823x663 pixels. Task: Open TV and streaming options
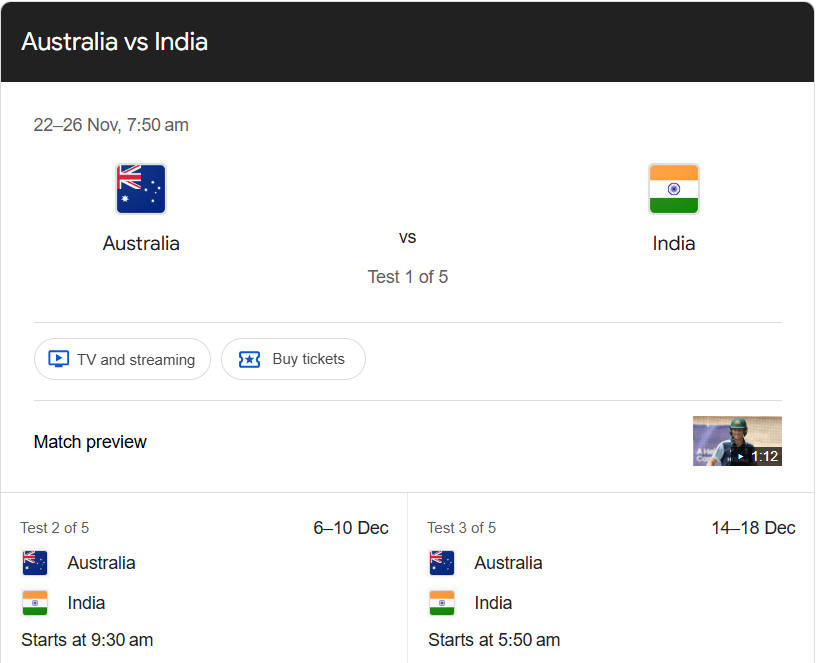(x=122, y=359)
